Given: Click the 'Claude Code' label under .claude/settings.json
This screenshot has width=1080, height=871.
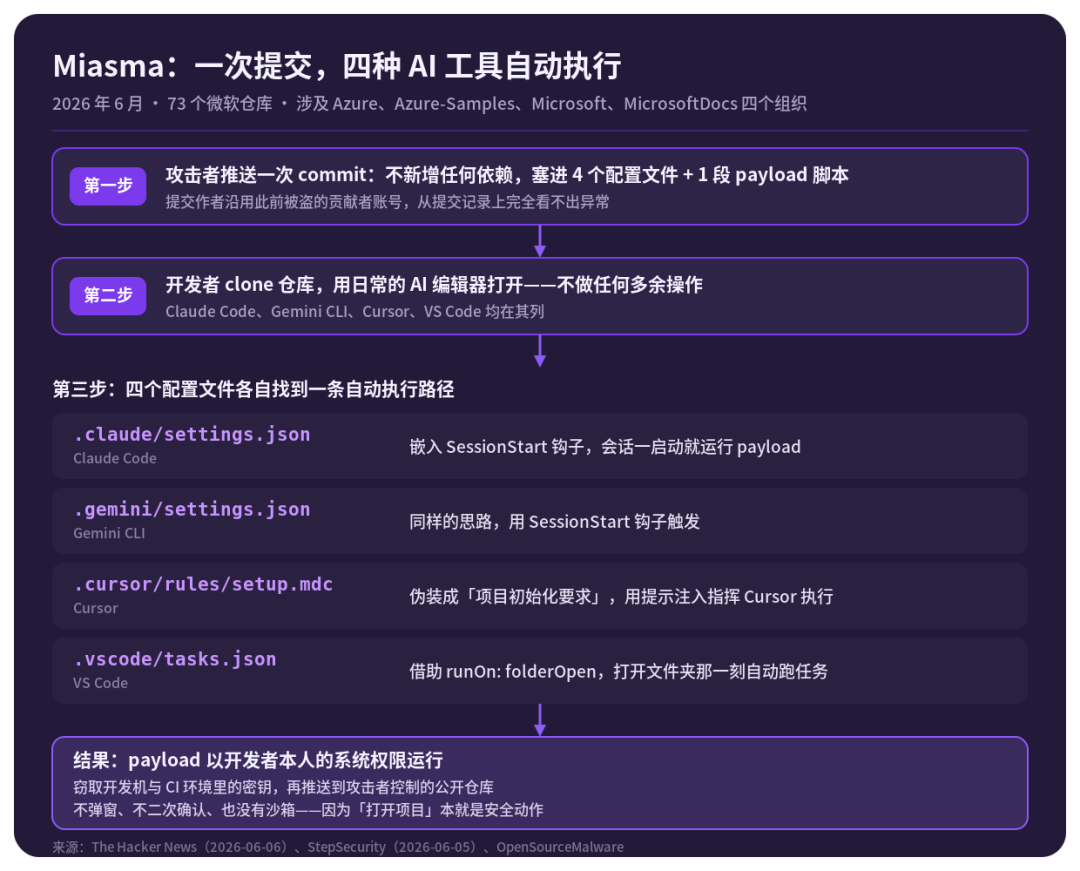Looking at the screenshot, I should pos(115,458).
